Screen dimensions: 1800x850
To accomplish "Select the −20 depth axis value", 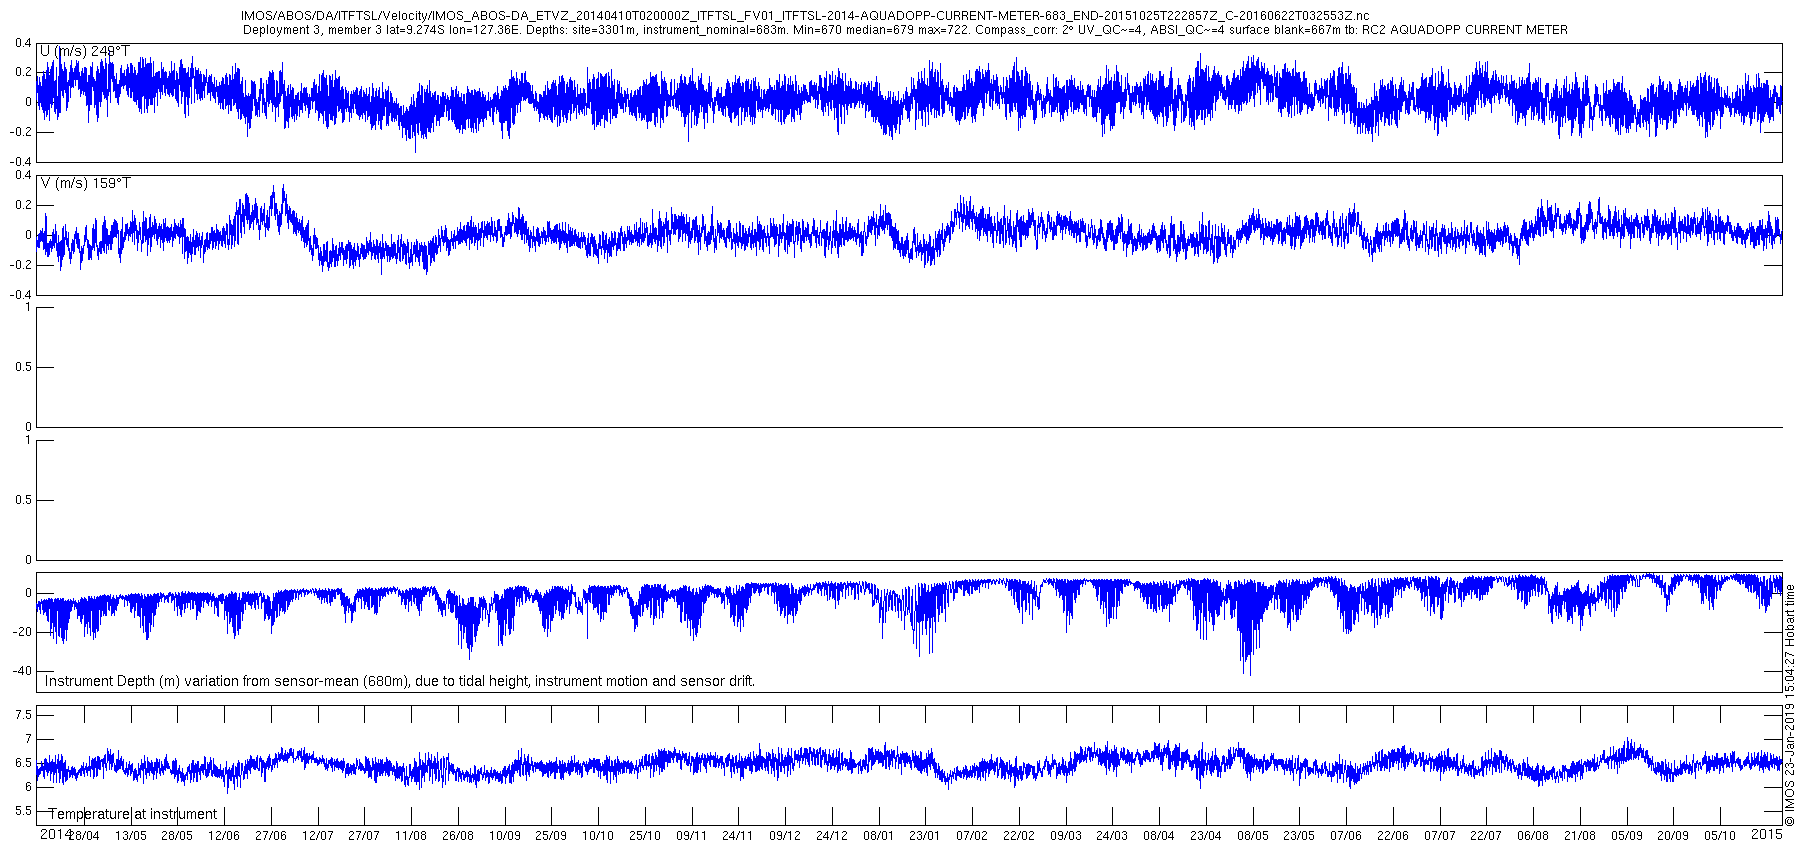I will tap(21, 632).
